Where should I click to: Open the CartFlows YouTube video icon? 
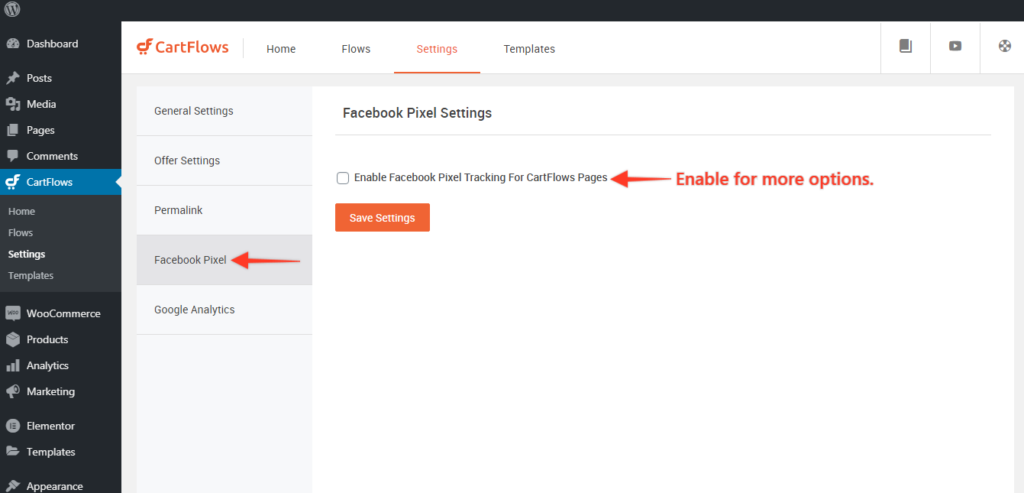[x=955, y=46]
